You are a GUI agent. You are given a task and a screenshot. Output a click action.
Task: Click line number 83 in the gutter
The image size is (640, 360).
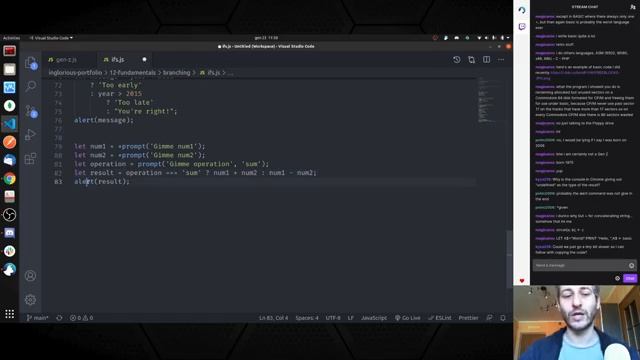(x=58, y=182)
